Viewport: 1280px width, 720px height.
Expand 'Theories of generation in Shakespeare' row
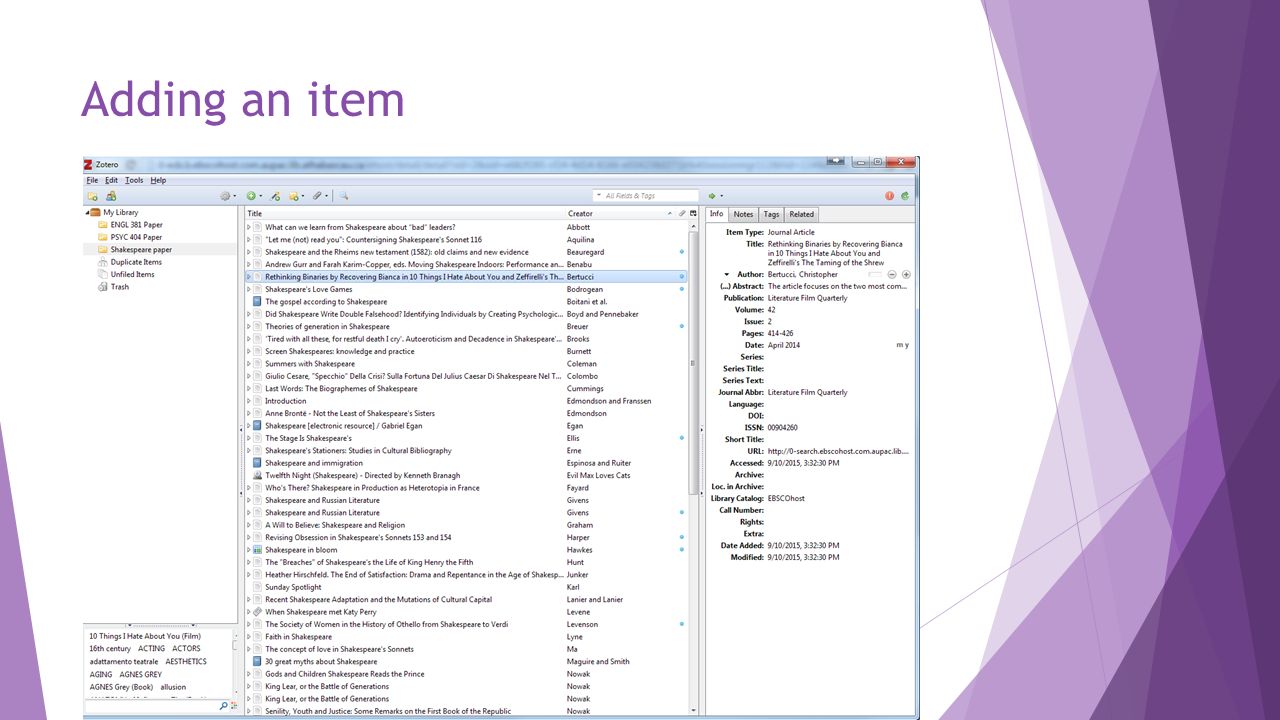click(249, 327)
